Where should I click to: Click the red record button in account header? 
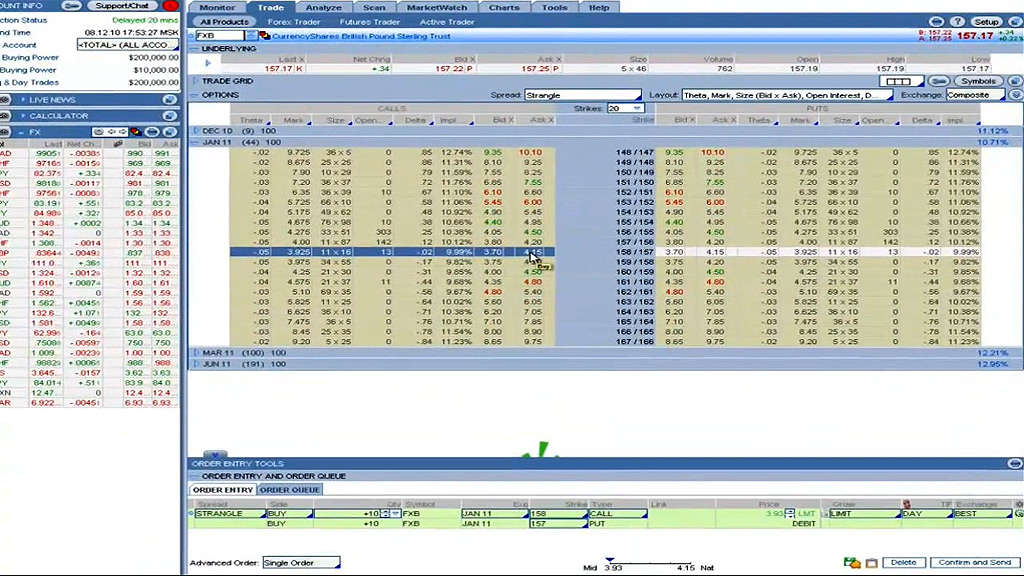(x=170, y=6)
